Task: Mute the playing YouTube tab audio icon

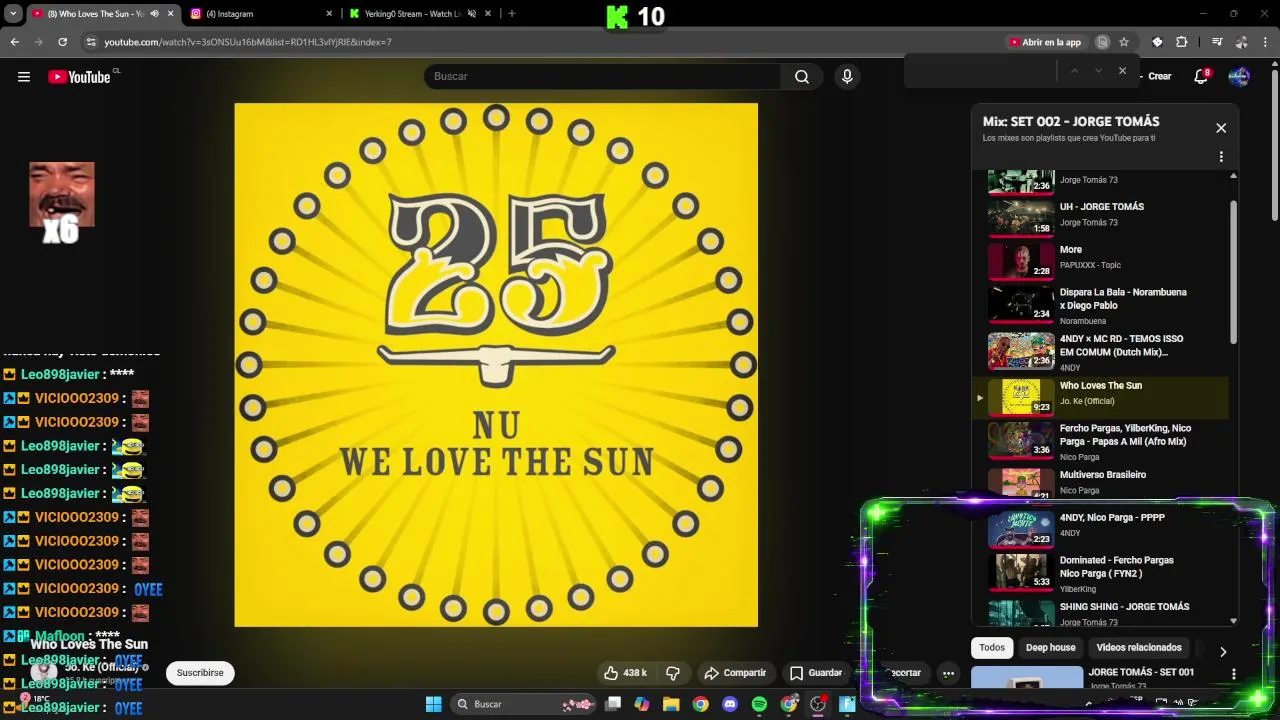Action: (154, 14)
